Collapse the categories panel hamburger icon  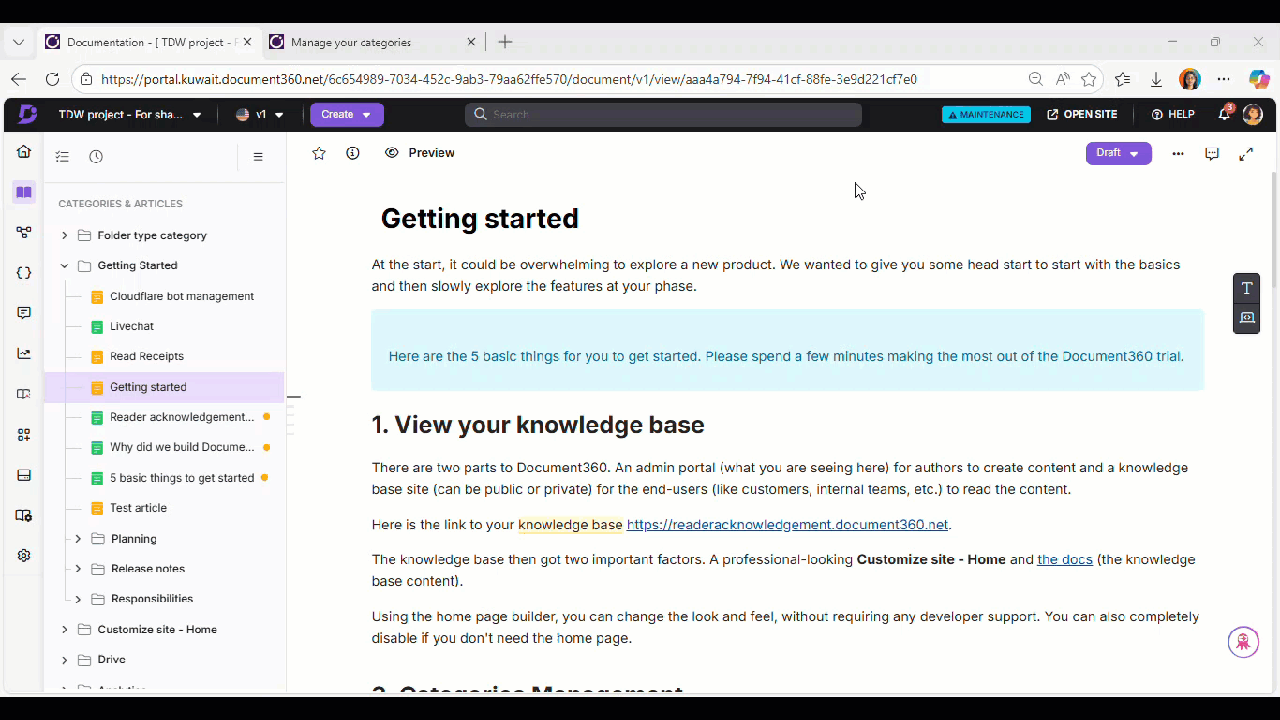(258, 156)
